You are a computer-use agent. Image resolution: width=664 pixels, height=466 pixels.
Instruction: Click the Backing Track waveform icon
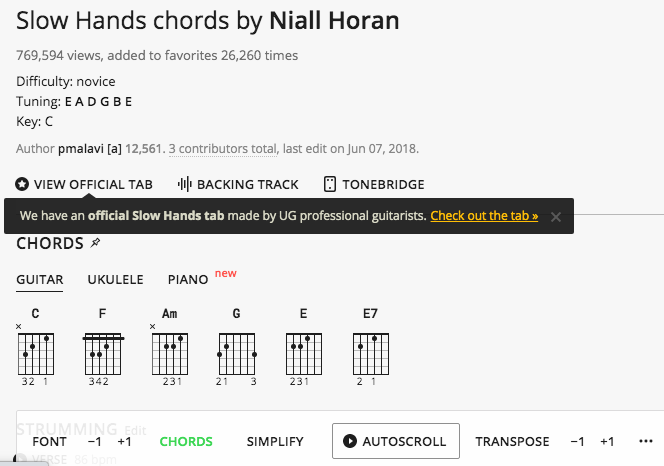(x=184, y=184)
